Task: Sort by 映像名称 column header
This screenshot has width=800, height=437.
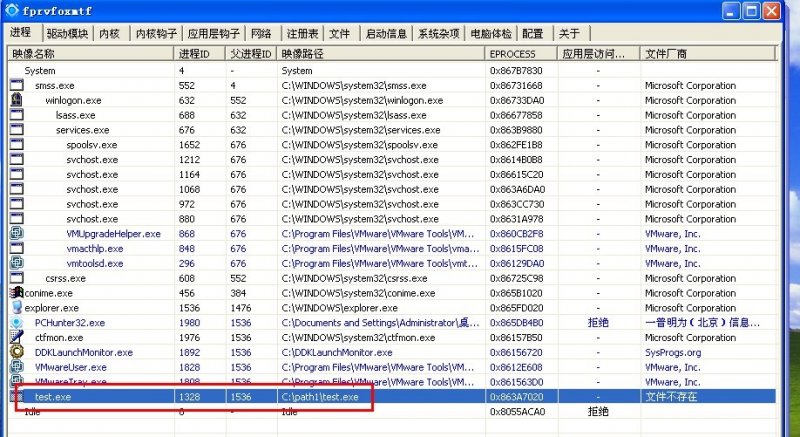Action: pyautogui.click(x=91, y=54)
